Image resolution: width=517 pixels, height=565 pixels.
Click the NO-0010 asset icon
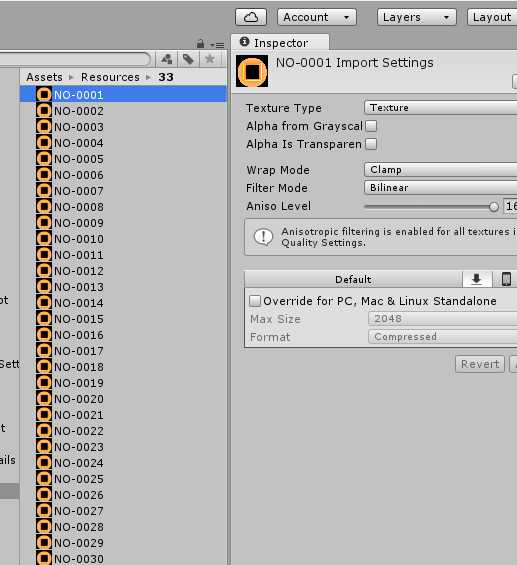(44, 239)
